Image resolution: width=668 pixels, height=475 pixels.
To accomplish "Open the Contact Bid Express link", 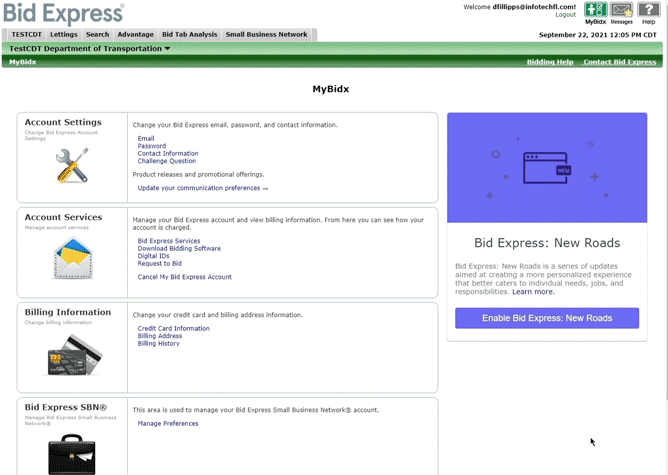I will pos(619,62).
